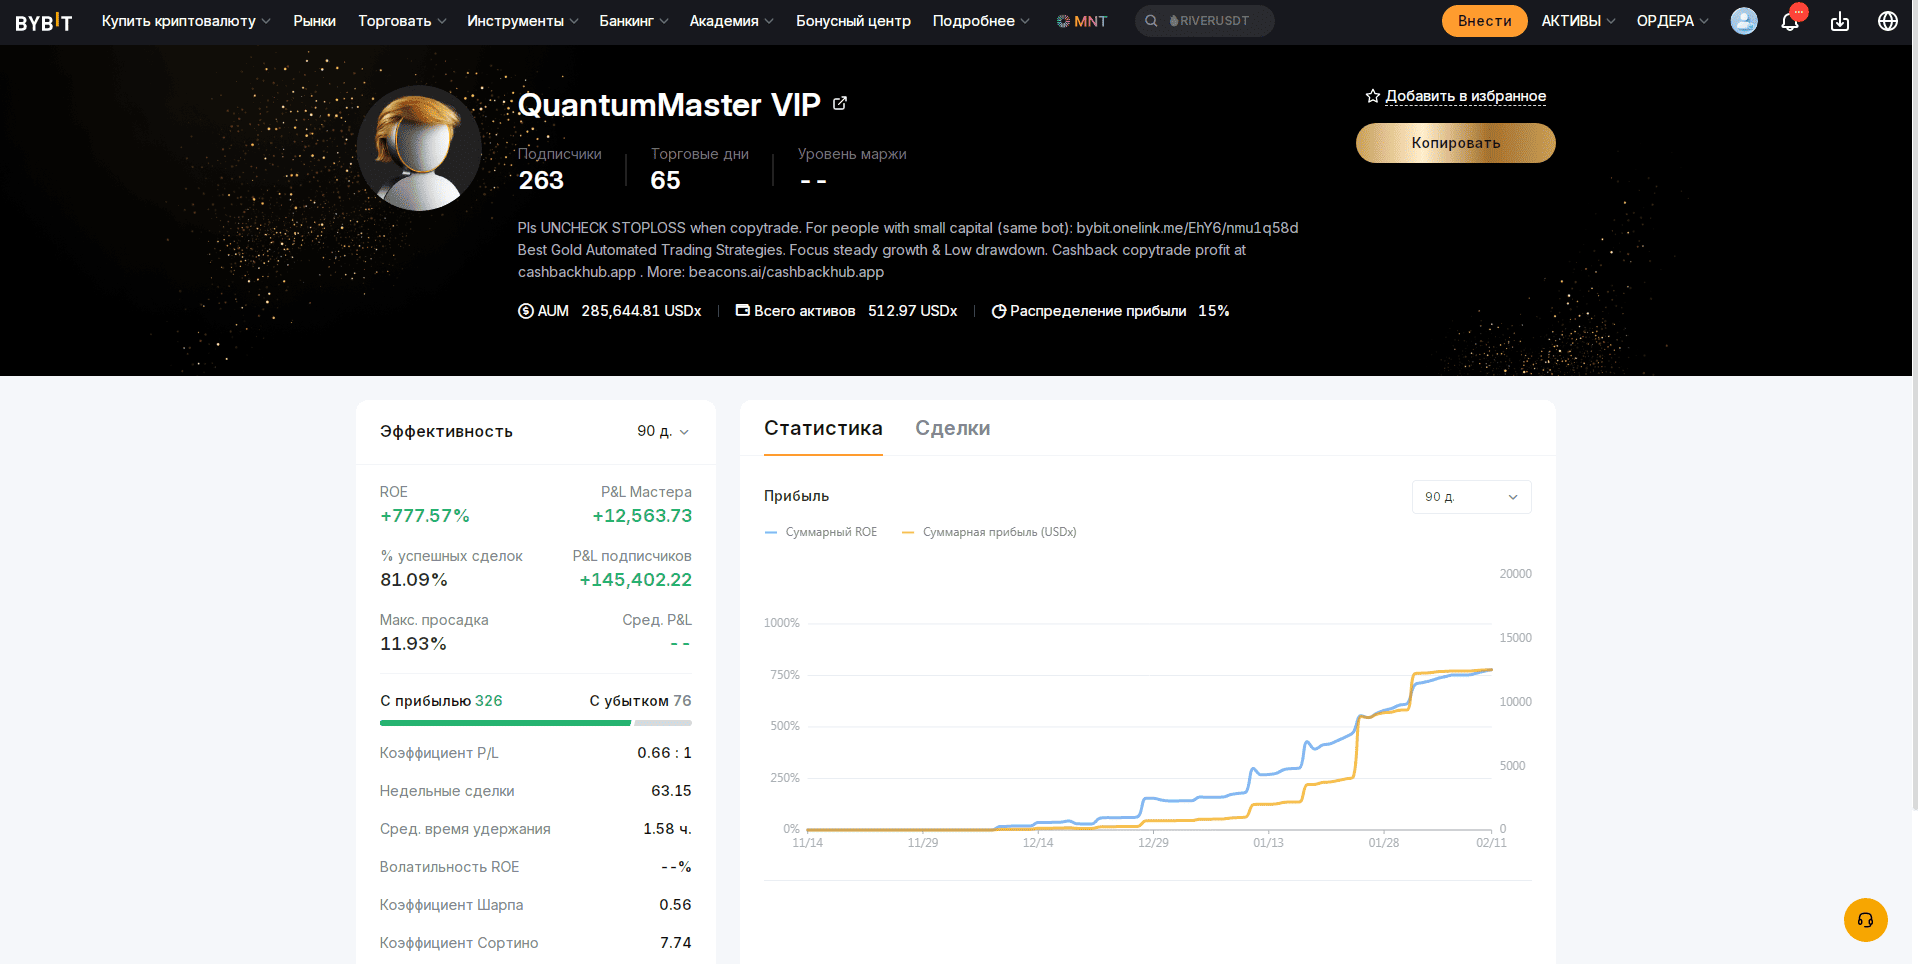Viewport: 1918px width, 964px height.
Task: Expand the Торговать menu
Action: click(402, 21)
